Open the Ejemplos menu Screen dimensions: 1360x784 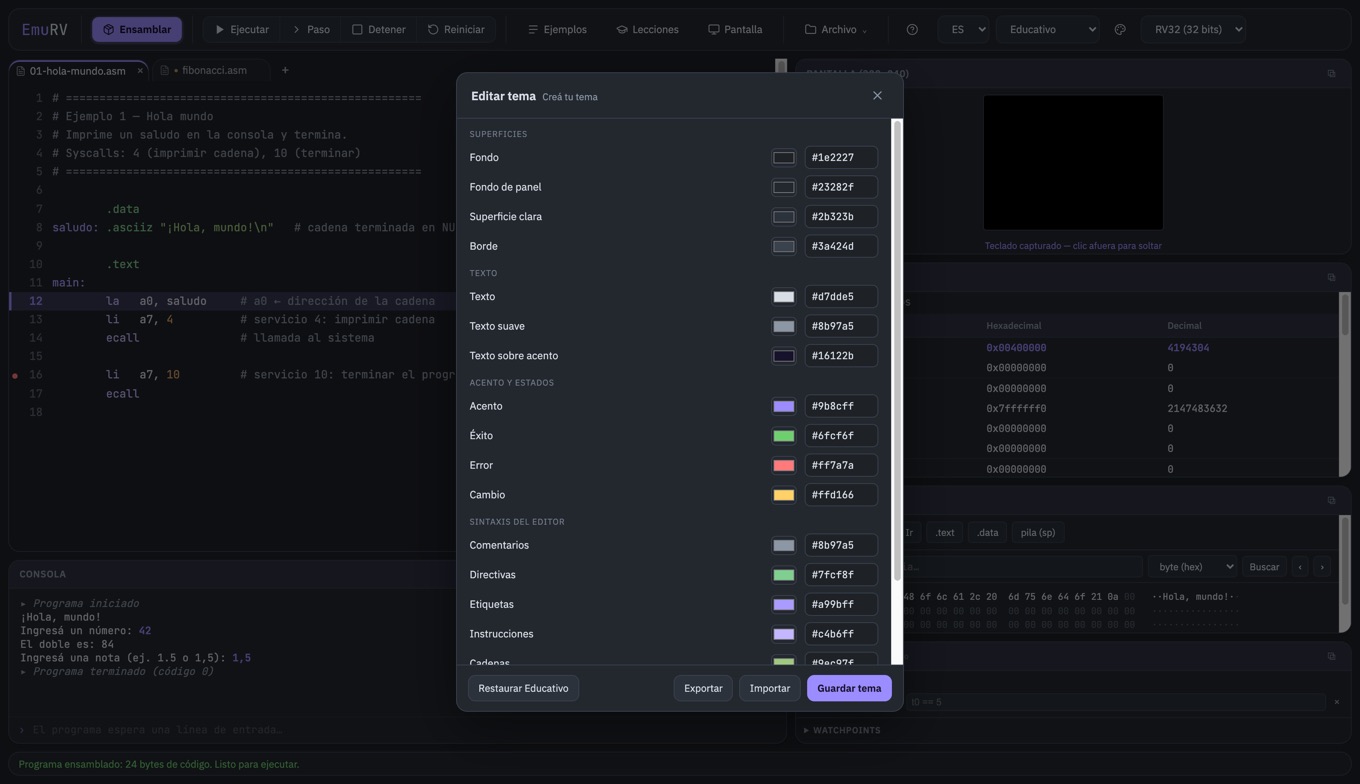point(557,30)
